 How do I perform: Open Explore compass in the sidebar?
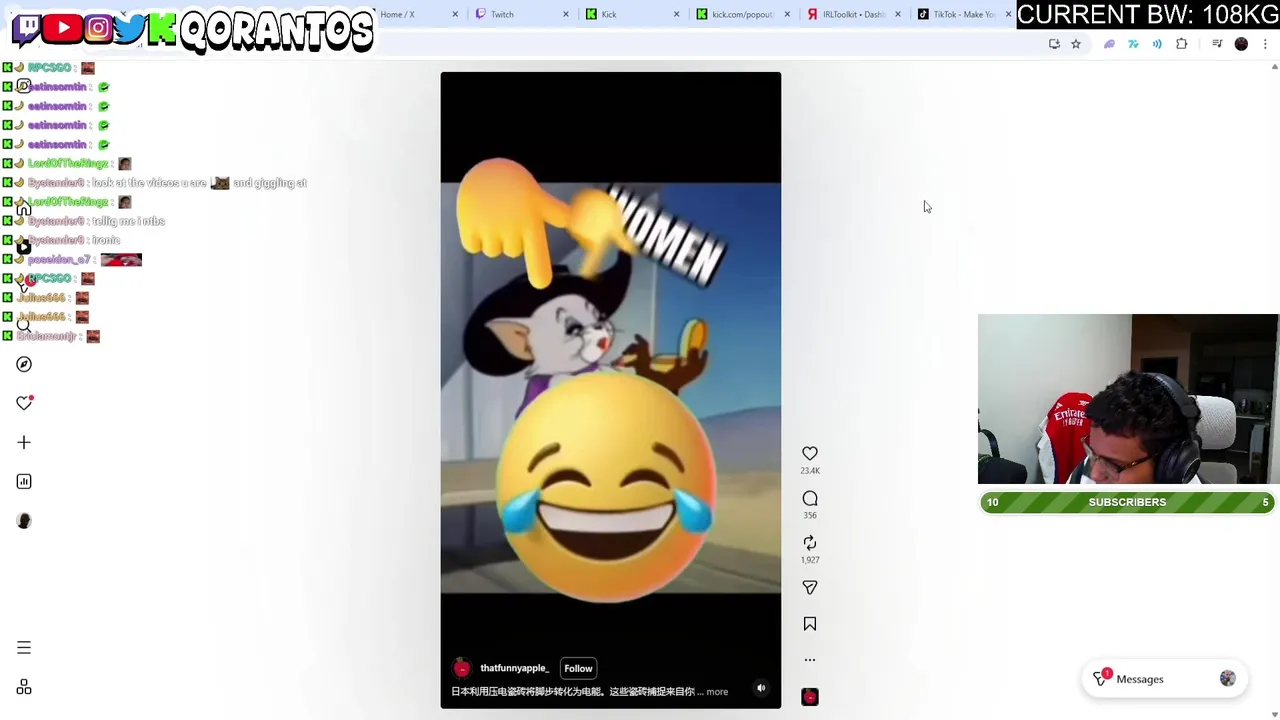tap(24, 364)
